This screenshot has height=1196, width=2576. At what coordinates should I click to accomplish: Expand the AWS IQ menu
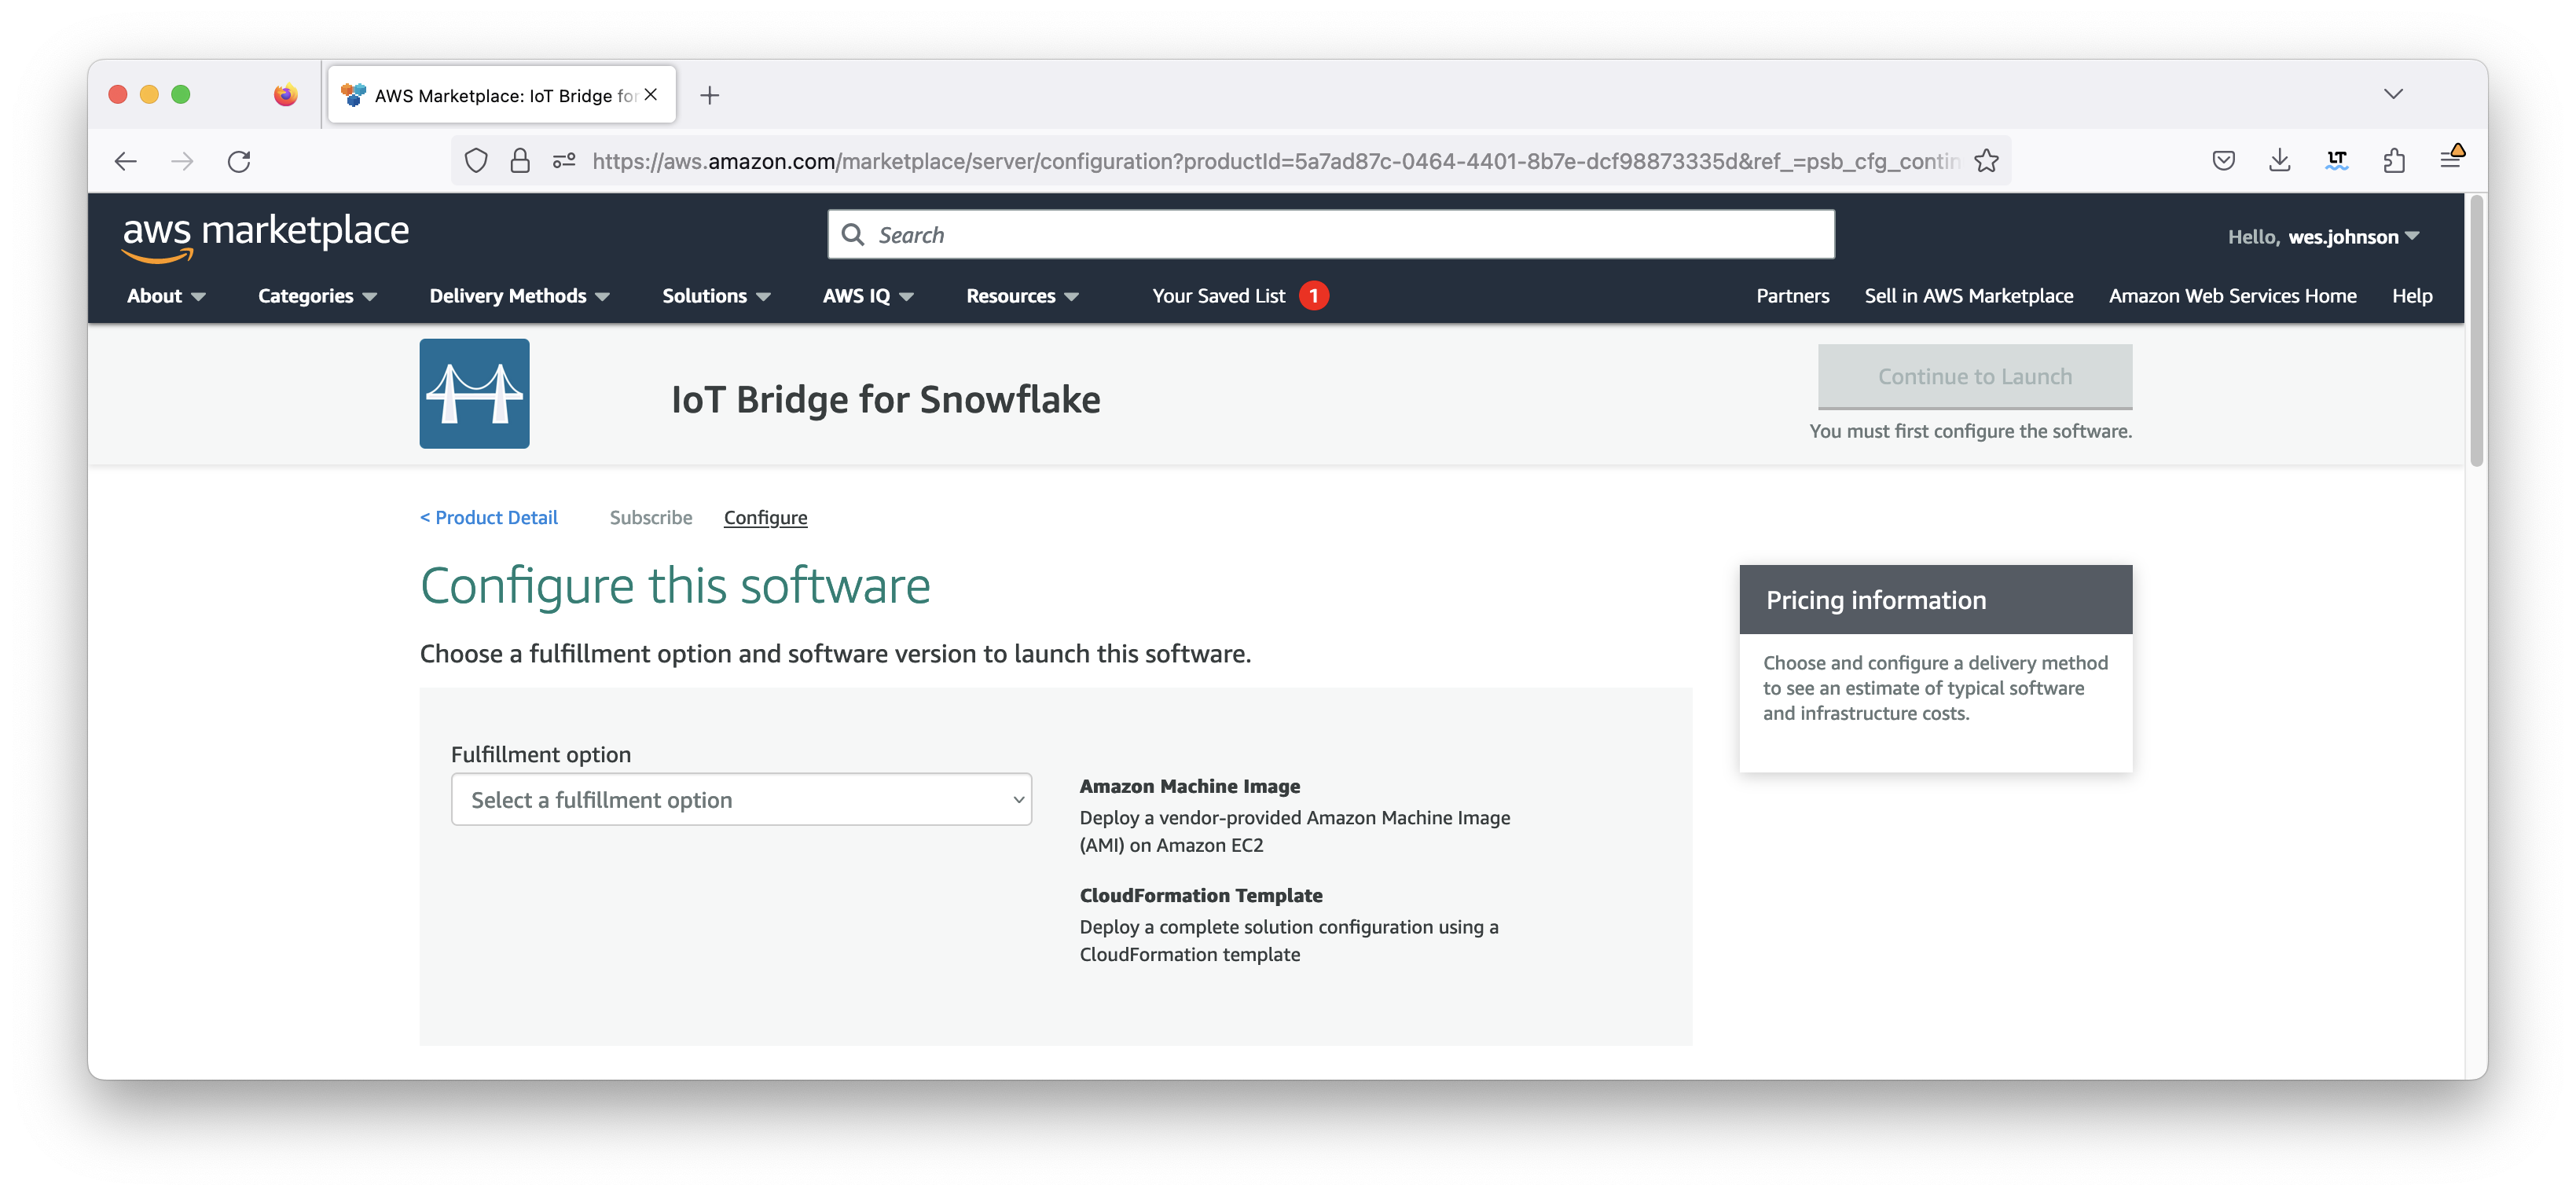point(868,296)
